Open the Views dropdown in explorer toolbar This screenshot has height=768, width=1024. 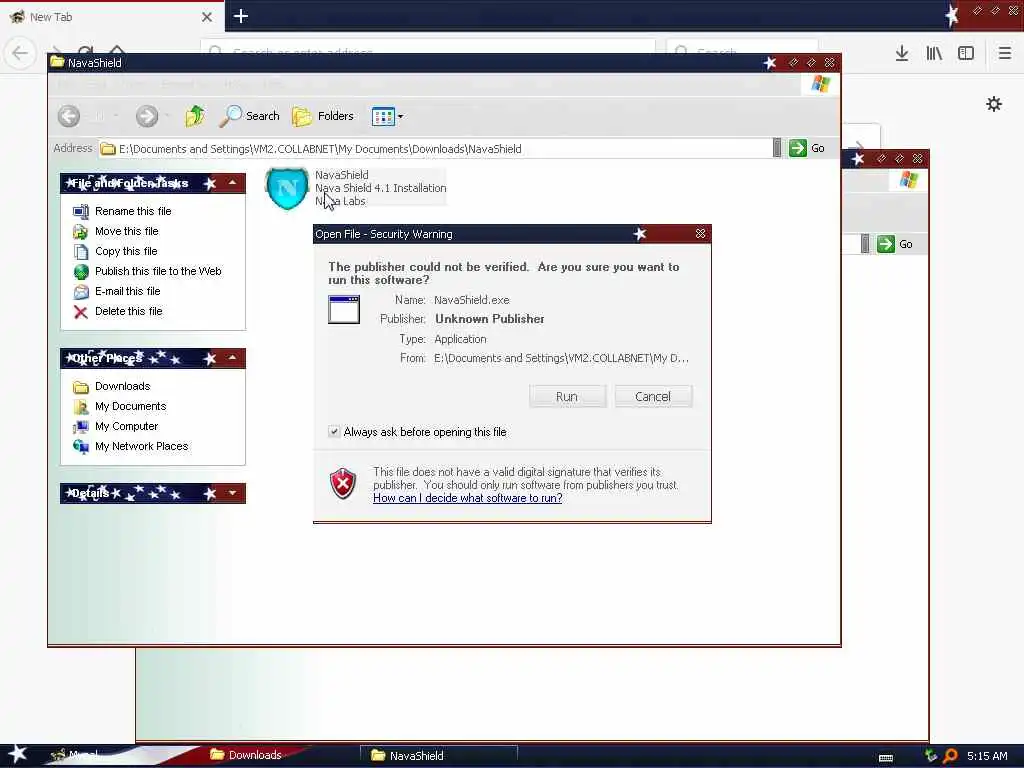[387, 117]
